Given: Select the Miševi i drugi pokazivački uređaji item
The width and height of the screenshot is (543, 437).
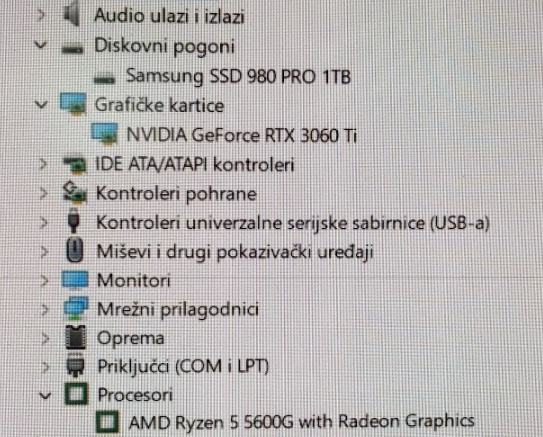Looking at the screenshot, I should tap(235, 252).
